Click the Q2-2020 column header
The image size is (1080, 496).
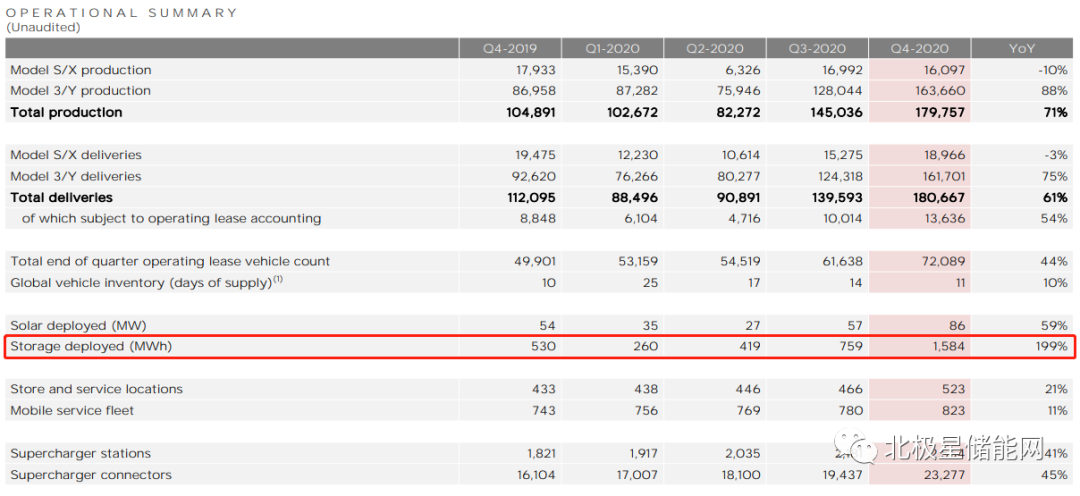tap(713, 48)
